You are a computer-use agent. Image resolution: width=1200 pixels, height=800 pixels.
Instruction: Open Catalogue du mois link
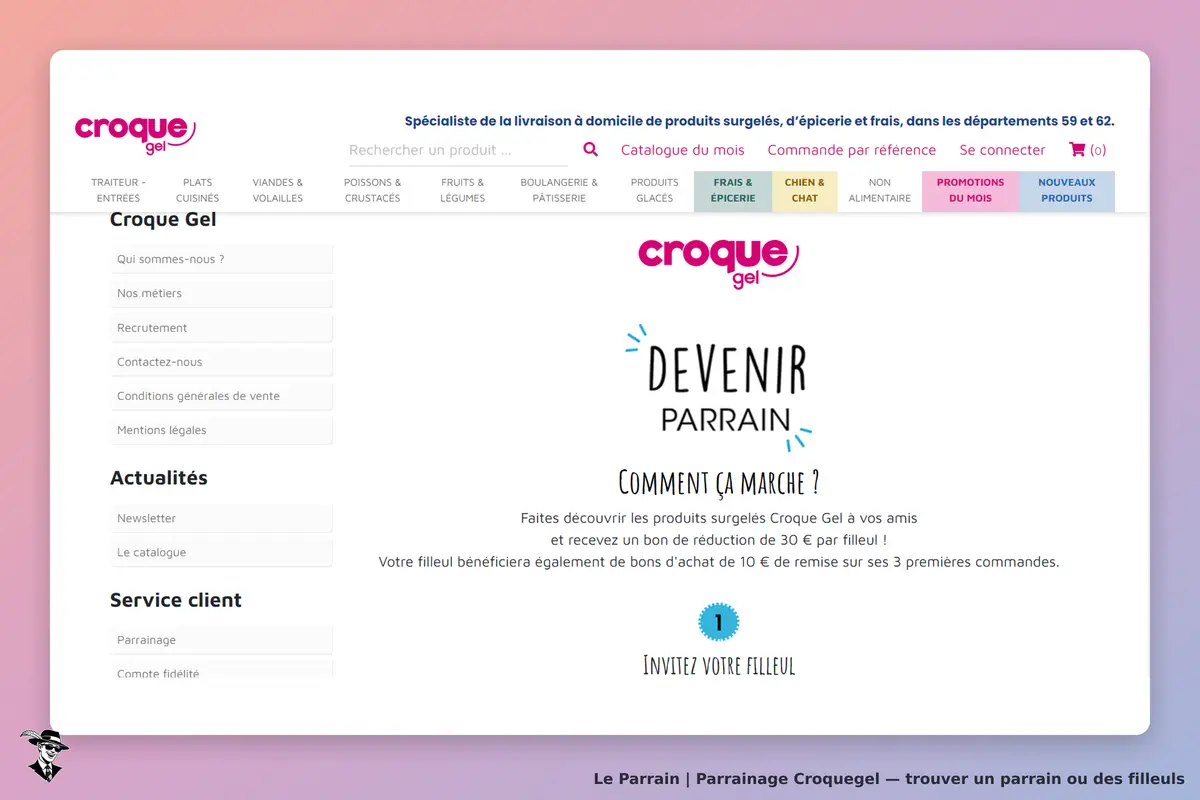tap(683, 150)
